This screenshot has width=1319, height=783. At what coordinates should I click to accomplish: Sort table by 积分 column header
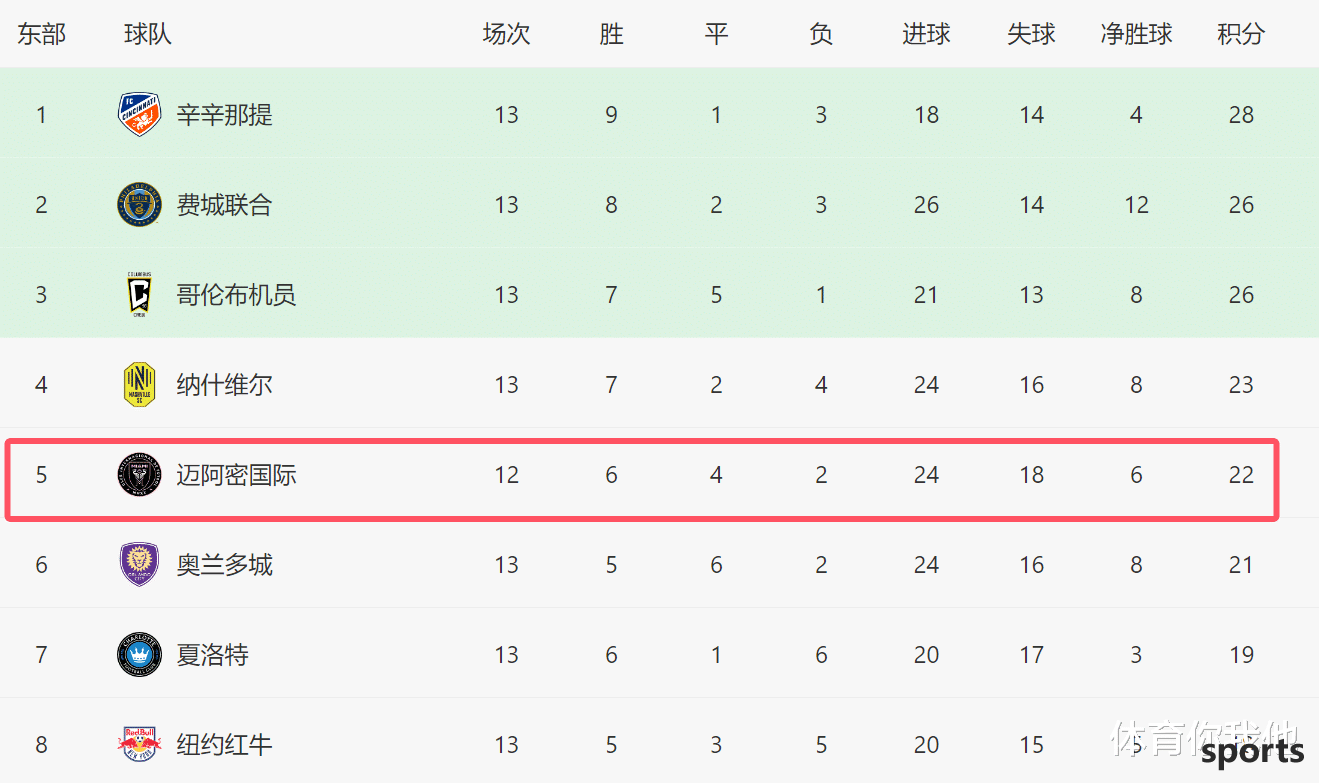(x=1241, y=34)
